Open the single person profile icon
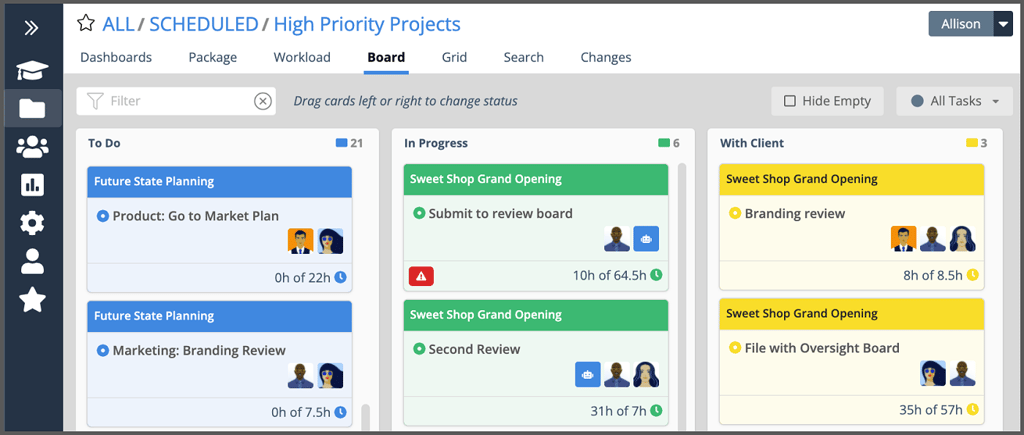The height and width of the screenshot is (435, 1024). coord(32,262)
